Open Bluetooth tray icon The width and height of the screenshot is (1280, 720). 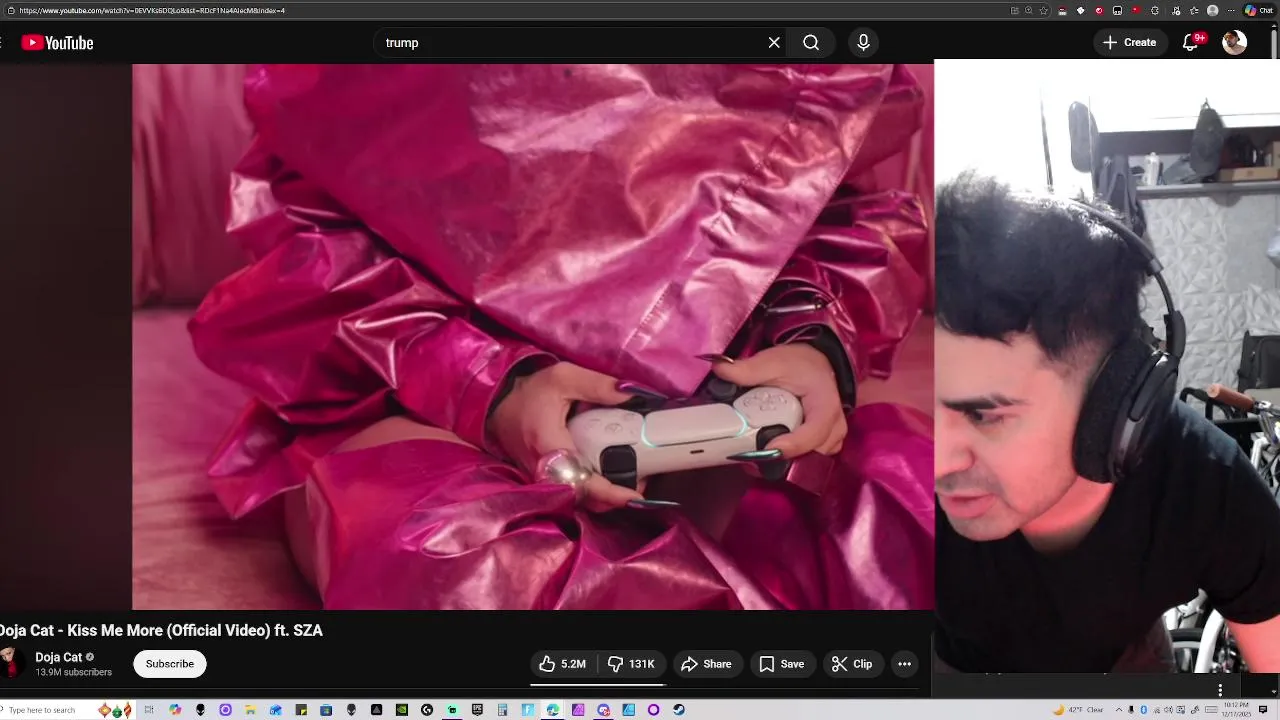[x=1144, y=710]
